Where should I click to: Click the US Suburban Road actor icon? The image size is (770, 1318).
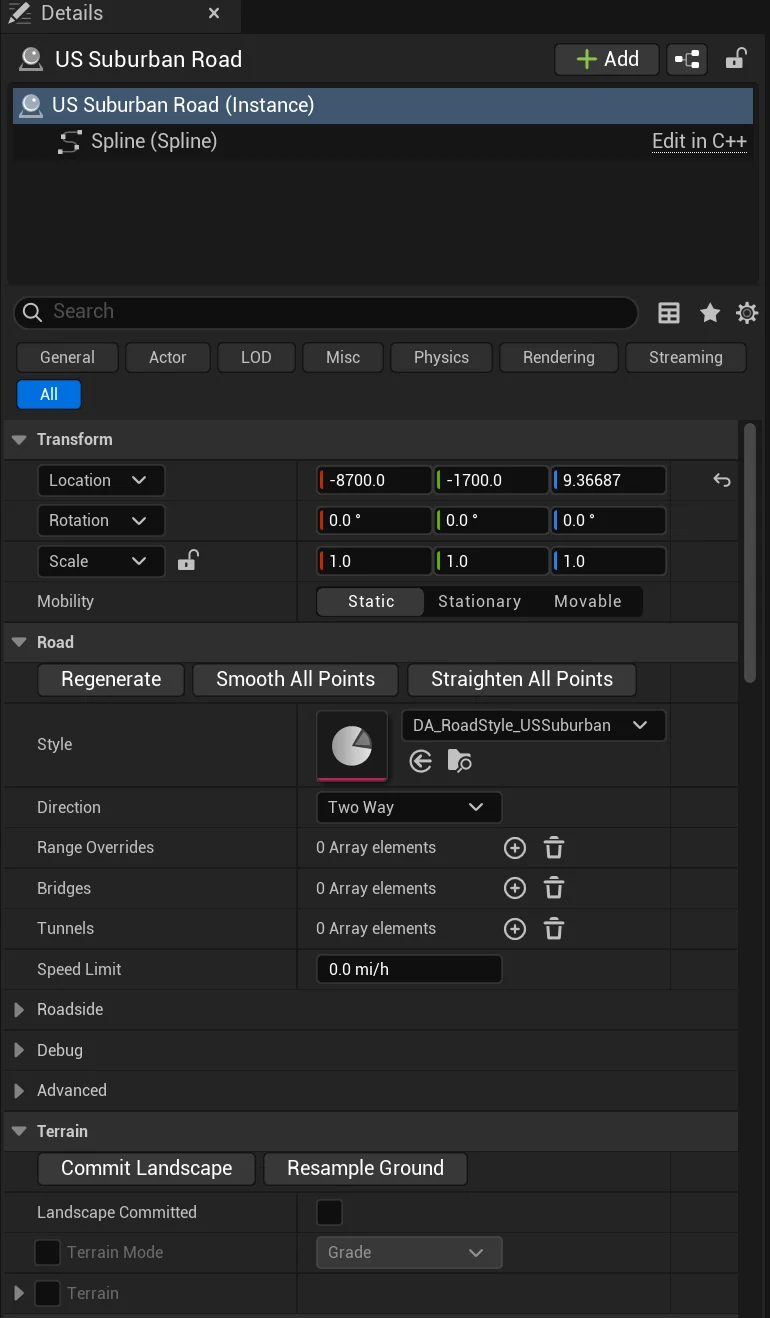click(x=31, y=59)
